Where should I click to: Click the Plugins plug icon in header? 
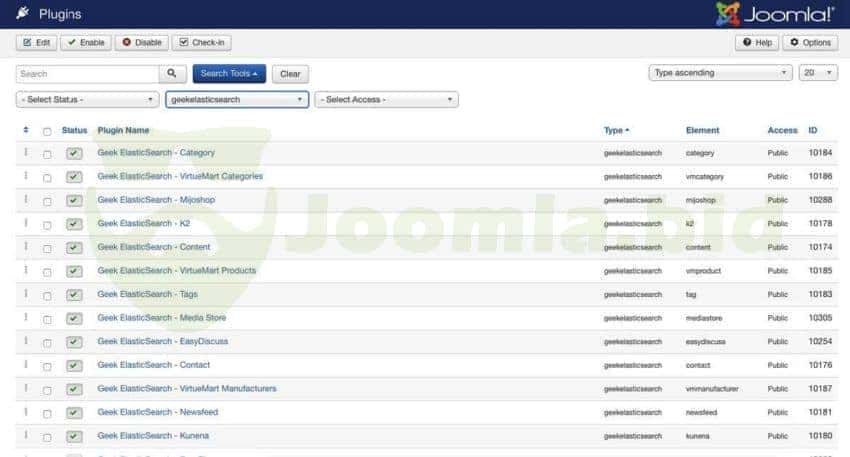(x=22, y=13)
